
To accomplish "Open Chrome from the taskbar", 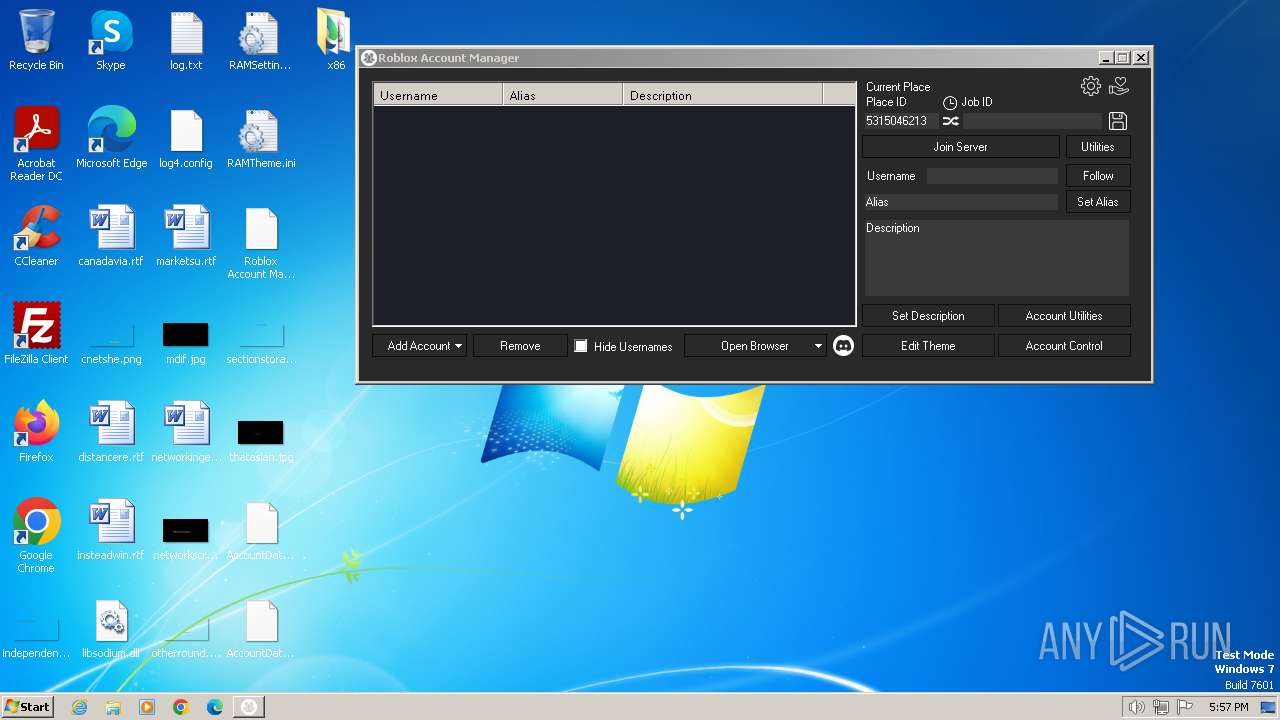I will pyautogui.click(x=181, y=707).
